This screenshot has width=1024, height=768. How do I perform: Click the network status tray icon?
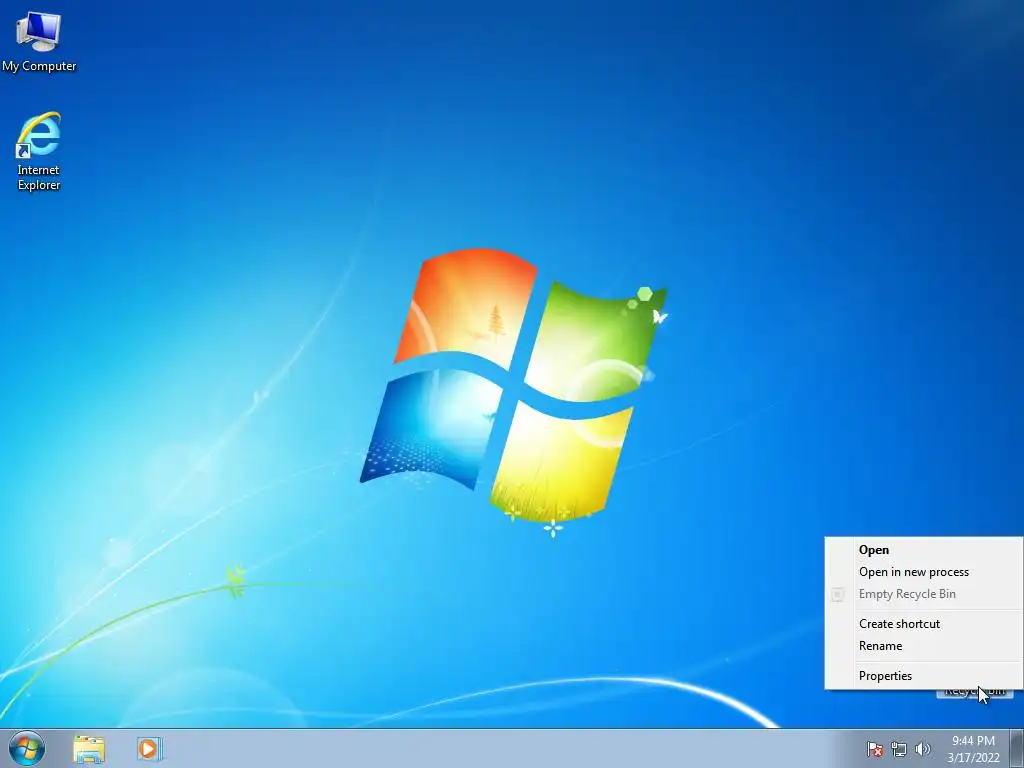click(899, 749)
